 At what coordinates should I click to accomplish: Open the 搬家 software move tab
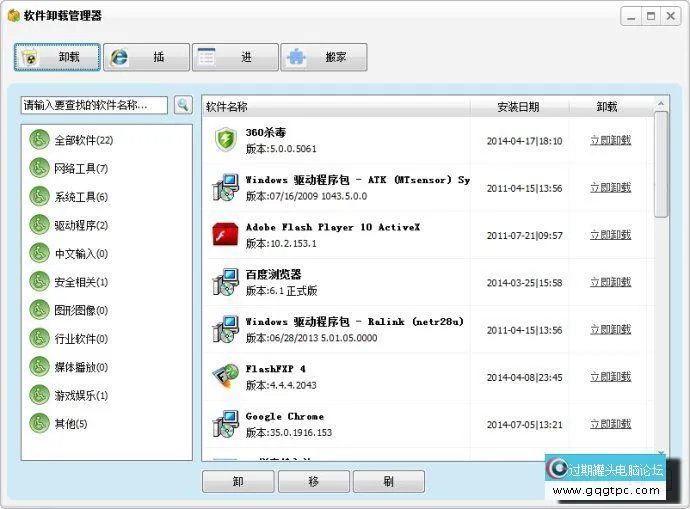[324, 57]
